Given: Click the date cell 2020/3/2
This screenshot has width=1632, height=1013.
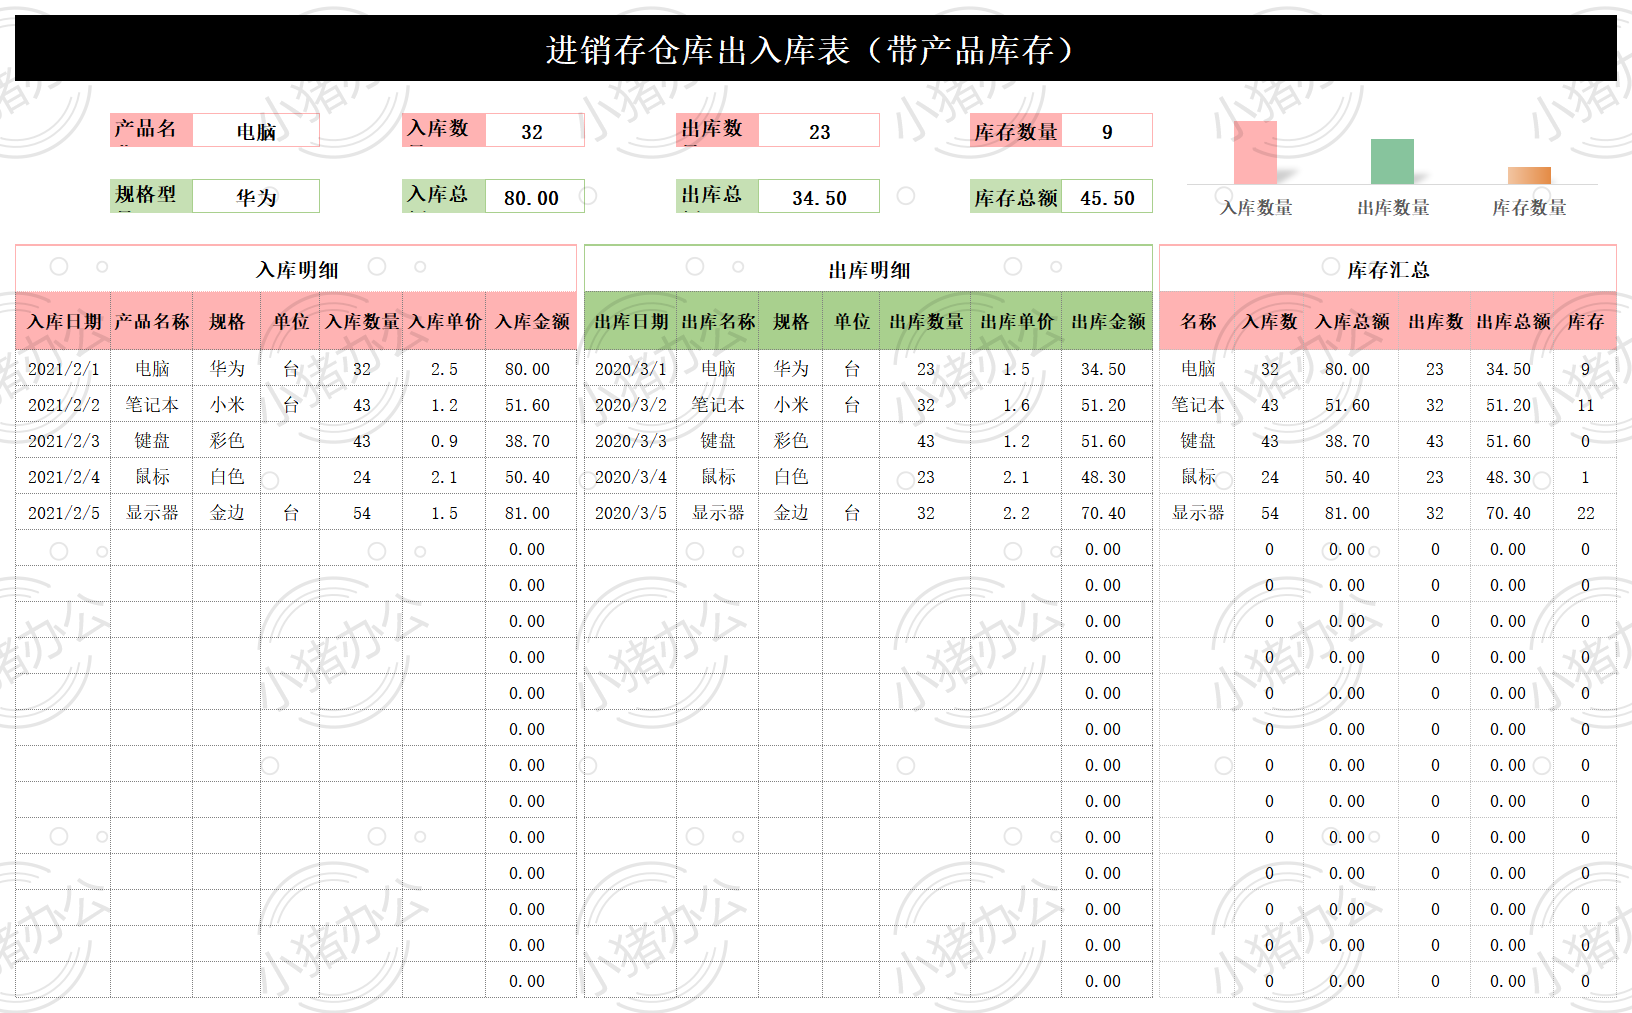Looking at the screenshot, I should pos(630,405).
